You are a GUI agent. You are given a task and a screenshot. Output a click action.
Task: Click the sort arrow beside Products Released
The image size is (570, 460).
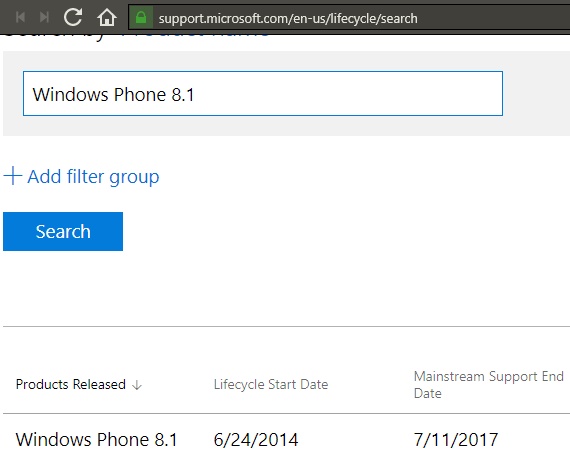point(137,385)
